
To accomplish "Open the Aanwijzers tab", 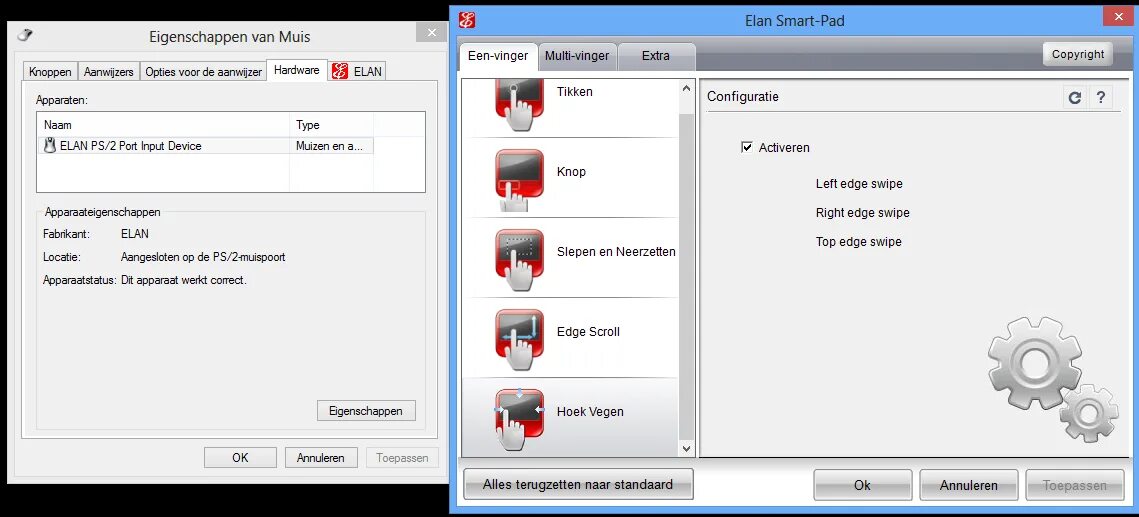I will pyautogui.click(x=108, y=72).
